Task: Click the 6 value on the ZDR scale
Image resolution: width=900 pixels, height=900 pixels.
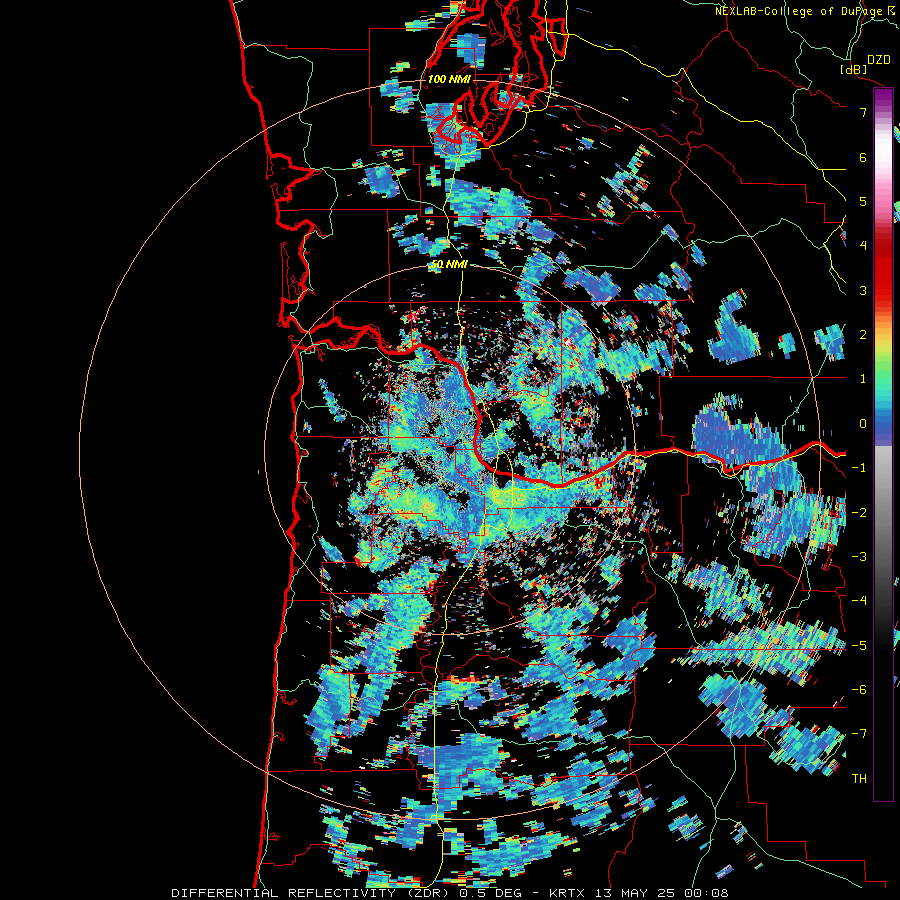Action: (863, 157)
